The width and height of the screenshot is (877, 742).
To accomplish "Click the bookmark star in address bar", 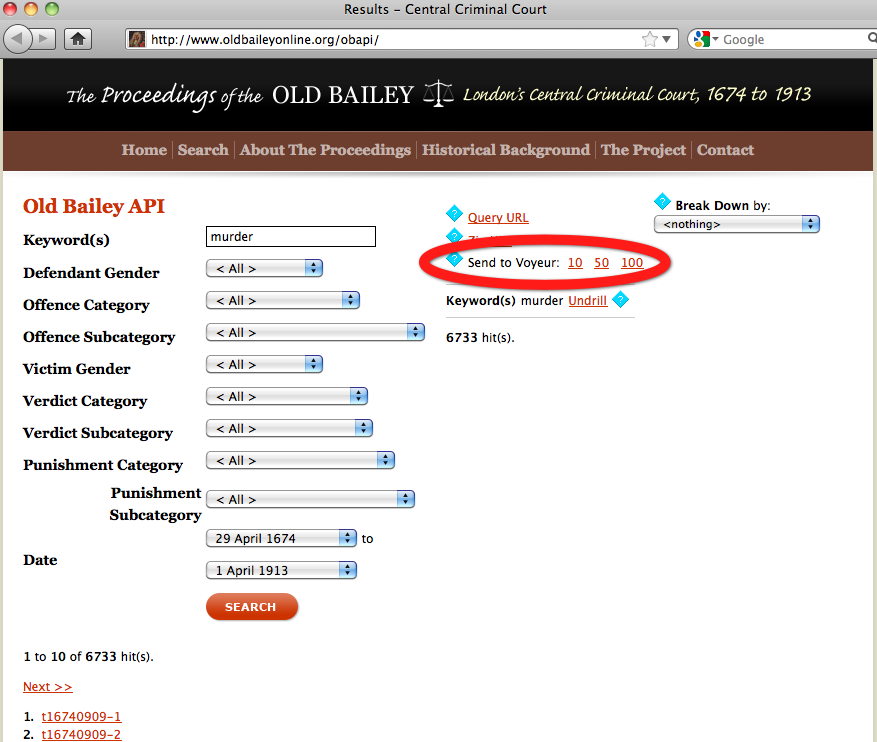I will [x=649, y=39].
